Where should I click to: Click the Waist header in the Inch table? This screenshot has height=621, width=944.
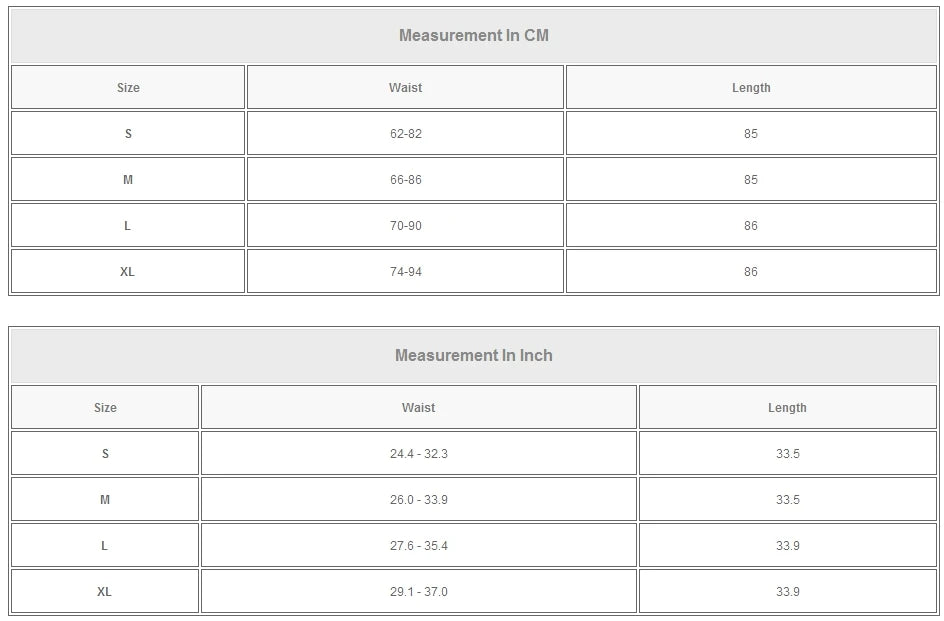pyautogui.click(x=418, y=408)
